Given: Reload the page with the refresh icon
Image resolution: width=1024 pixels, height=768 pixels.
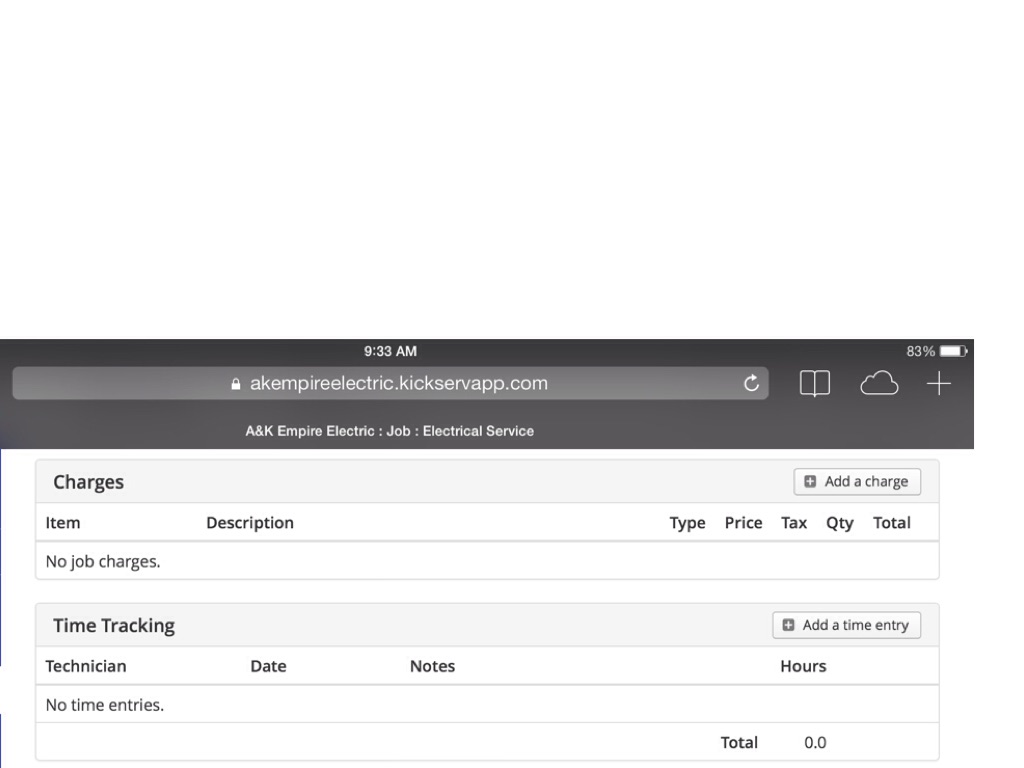Looking at the screenshot, I should tap(752, 384).
